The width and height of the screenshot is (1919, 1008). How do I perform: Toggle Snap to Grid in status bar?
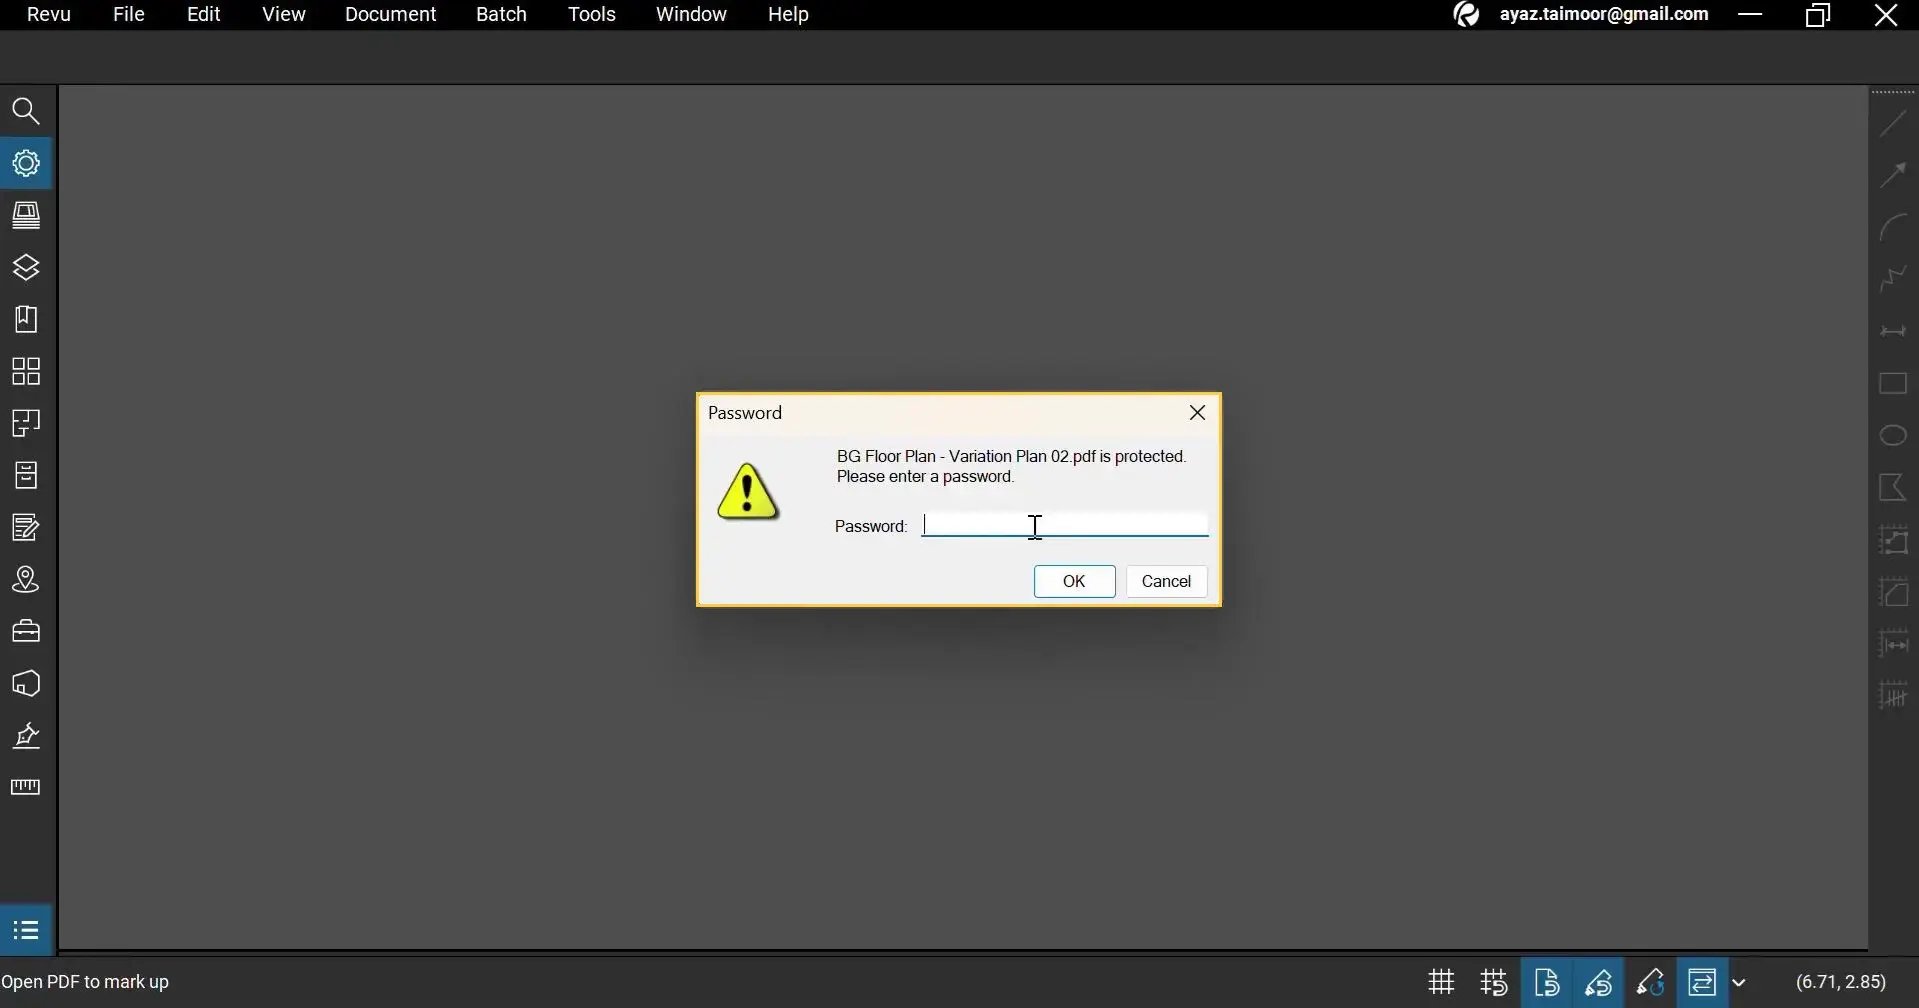[1494, 982]
